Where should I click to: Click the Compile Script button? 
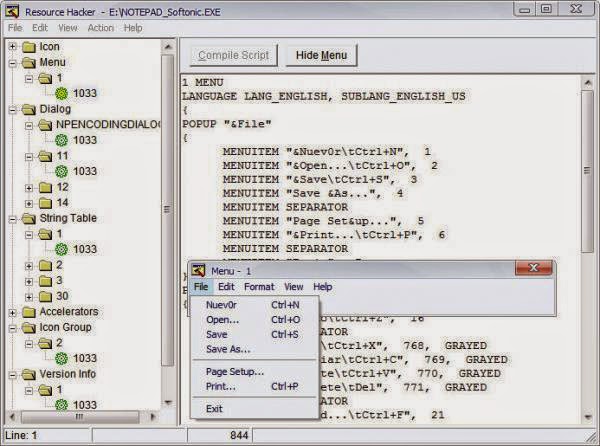233,55
